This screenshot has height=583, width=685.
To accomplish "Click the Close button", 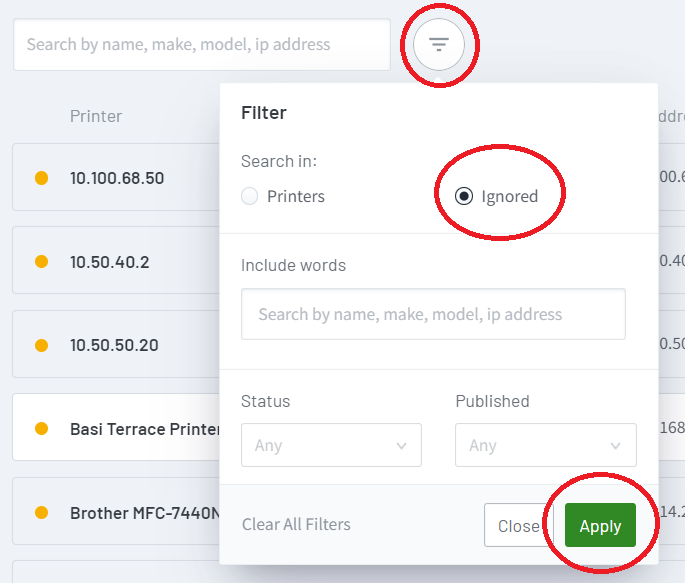I will pyautogui.click(x=519, y=525).
